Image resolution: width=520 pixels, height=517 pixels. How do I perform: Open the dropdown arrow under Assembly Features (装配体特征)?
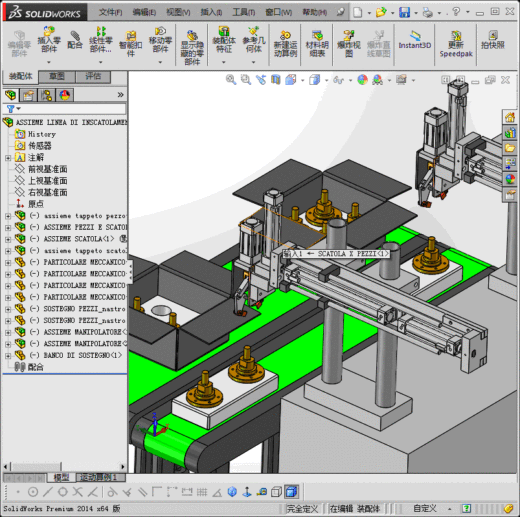point(224,62)
